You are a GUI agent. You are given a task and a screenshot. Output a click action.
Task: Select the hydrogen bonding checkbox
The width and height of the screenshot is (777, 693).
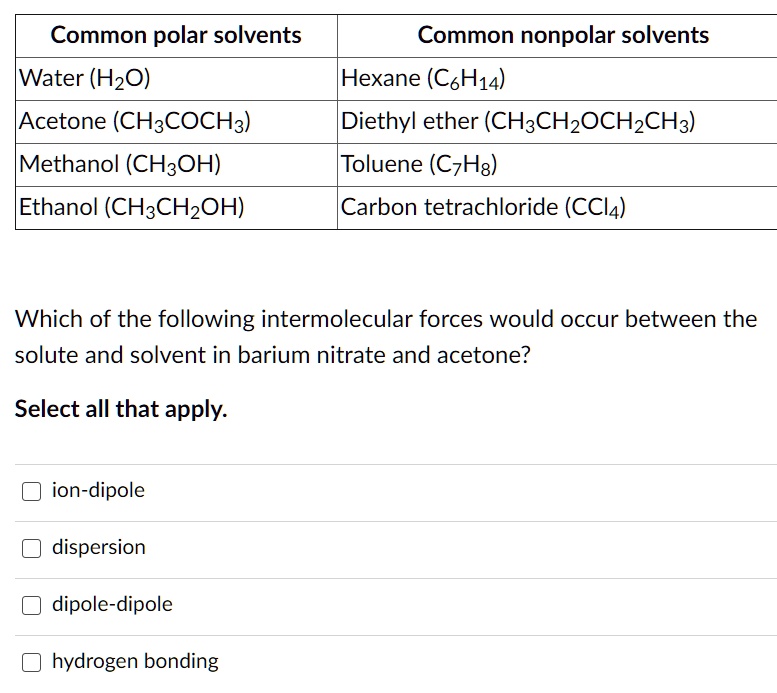tap(33, 662)
